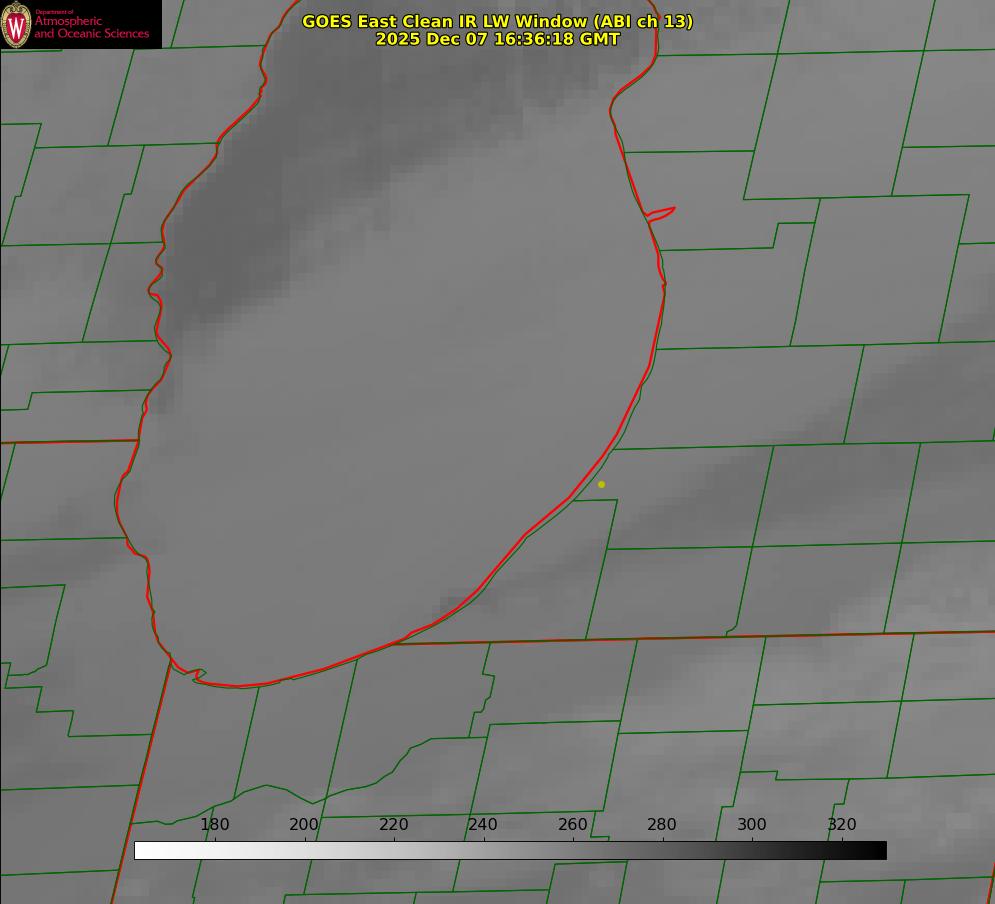Click the colorbar label '200'
Image resolution: width=995 pixels, height=904 pixels.
pyautogui.click(x=304, y=824)
